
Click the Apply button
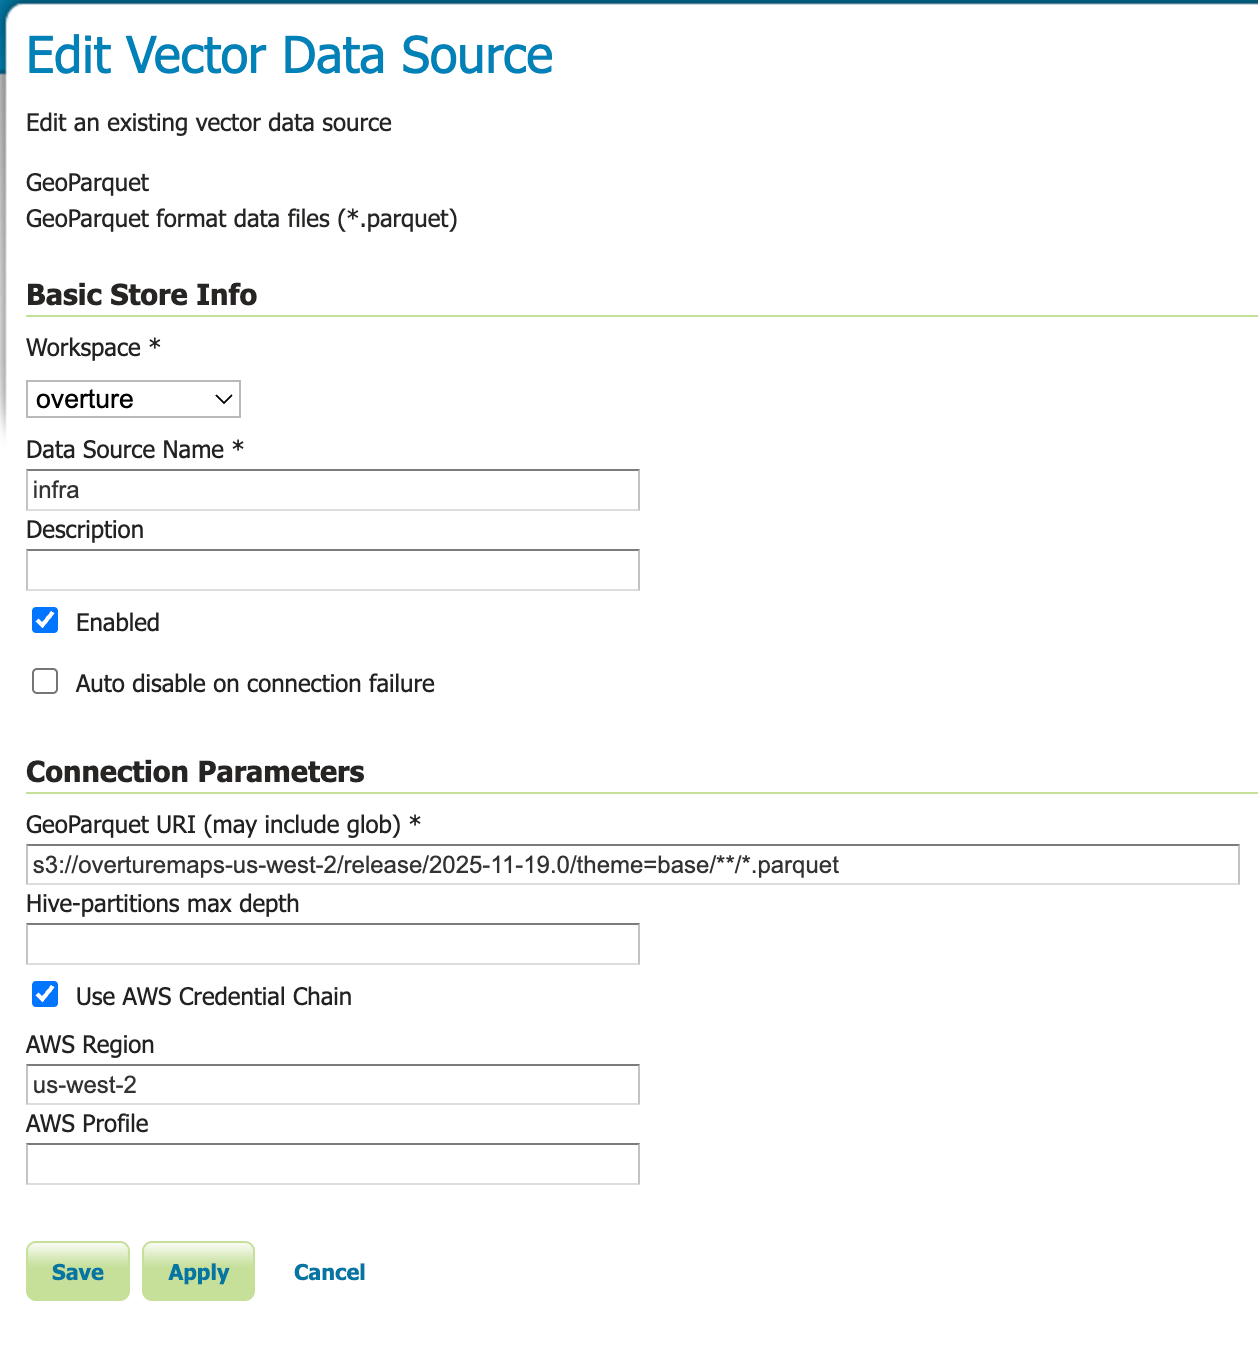[x=198, y=1271]
